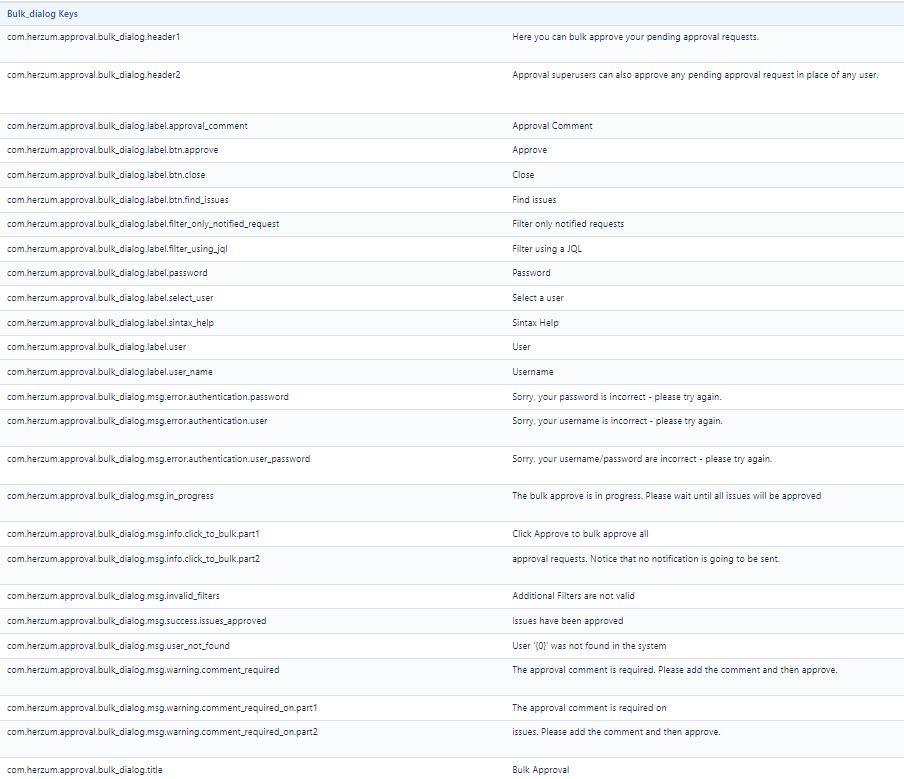The image size is (904, 779).
Task: Click the 'The approval comment is required on' value
Action: click(x=589, y=708)
